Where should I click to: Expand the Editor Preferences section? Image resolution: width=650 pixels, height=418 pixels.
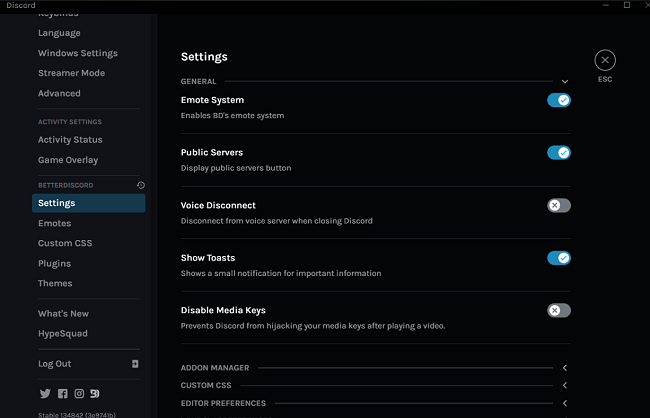click(x=565, y=403)
